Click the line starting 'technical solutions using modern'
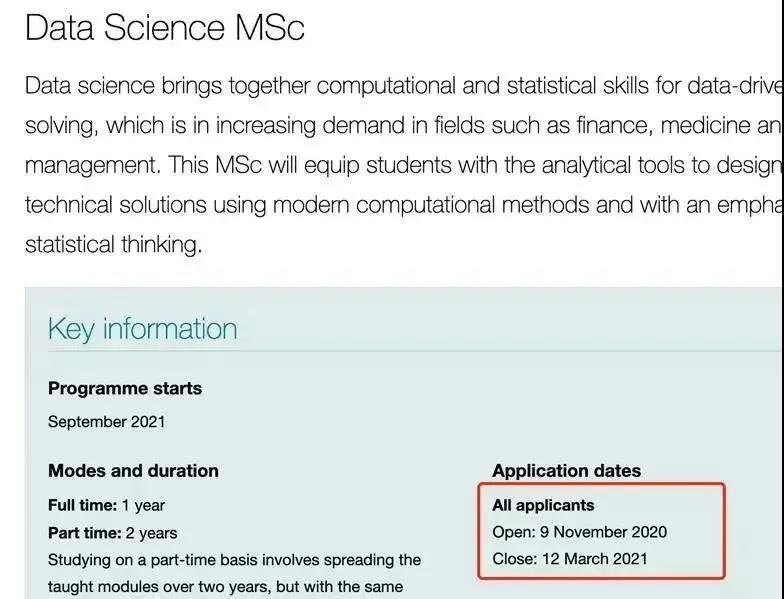784x599 pixels. tap(400, 204)
